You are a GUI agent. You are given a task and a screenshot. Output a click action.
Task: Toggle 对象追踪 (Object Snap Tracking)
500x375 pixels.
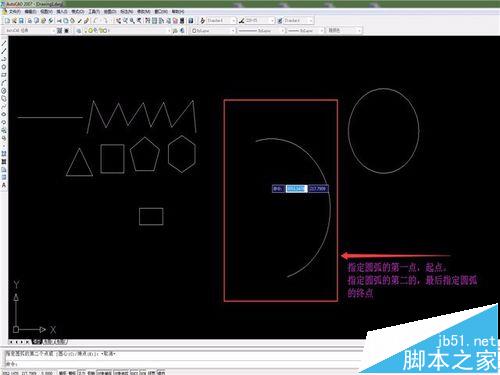pos(121,373)
